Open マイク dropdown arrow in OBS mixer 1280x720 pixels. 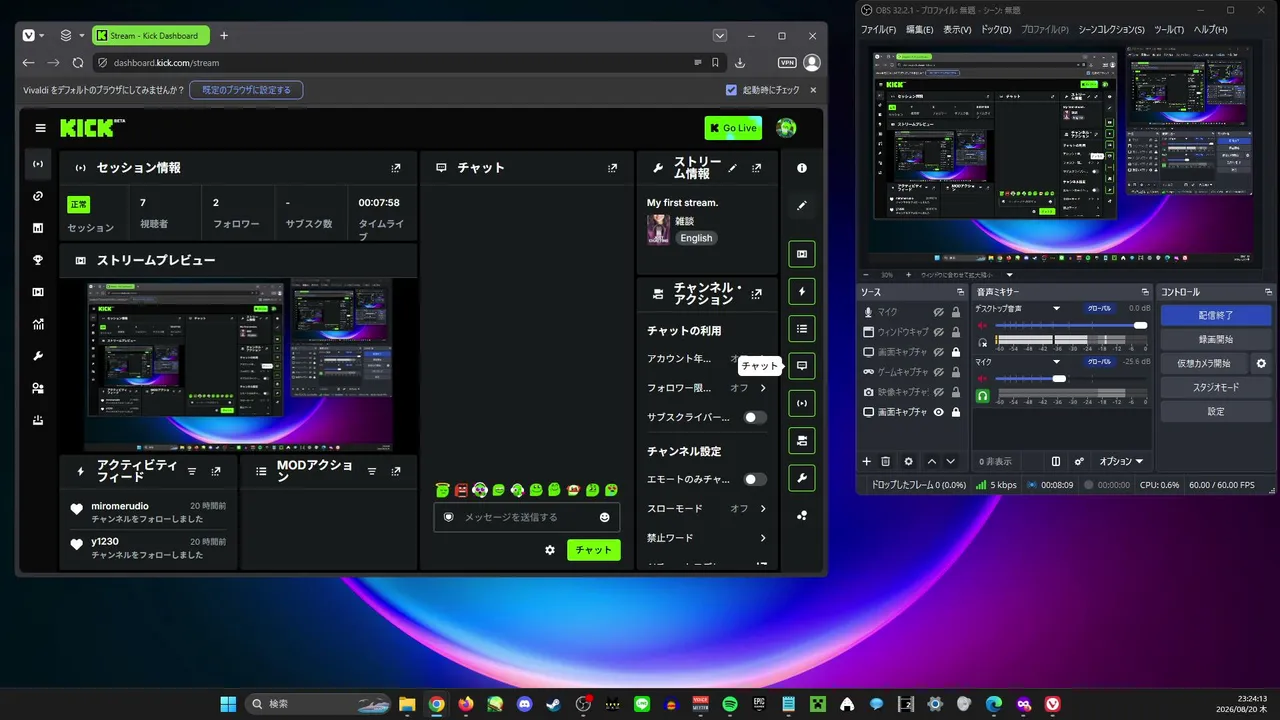[1056, 361]
